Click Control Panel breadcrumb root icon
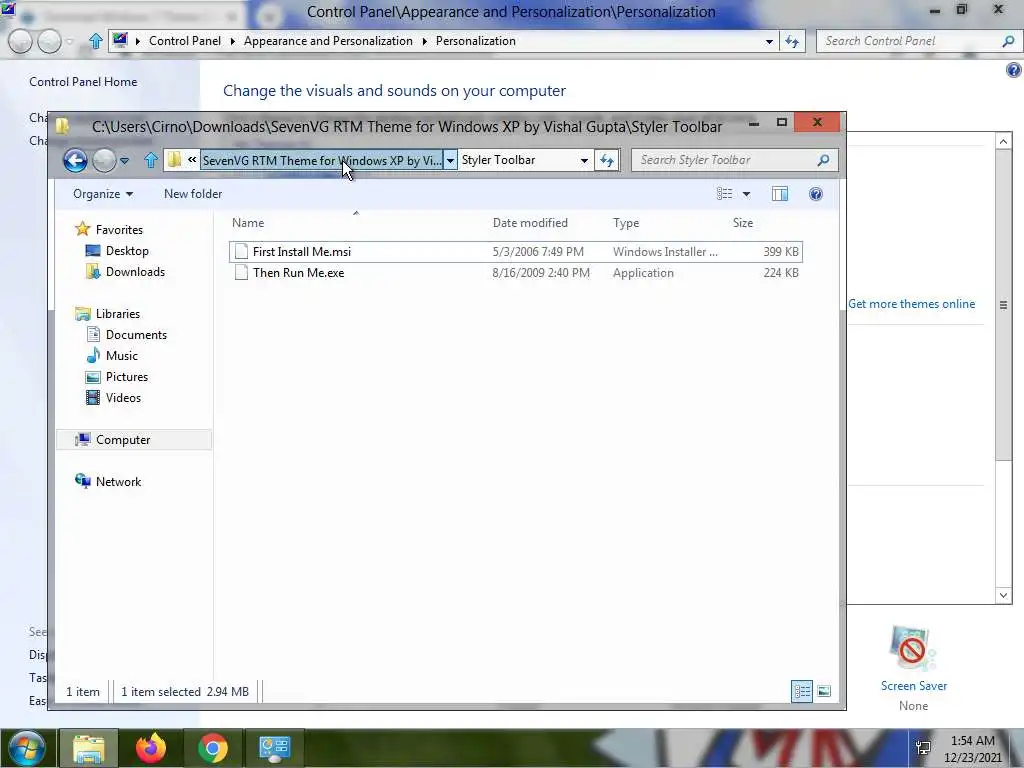The width and height of the screenshot is (1024, 768). 120,40
